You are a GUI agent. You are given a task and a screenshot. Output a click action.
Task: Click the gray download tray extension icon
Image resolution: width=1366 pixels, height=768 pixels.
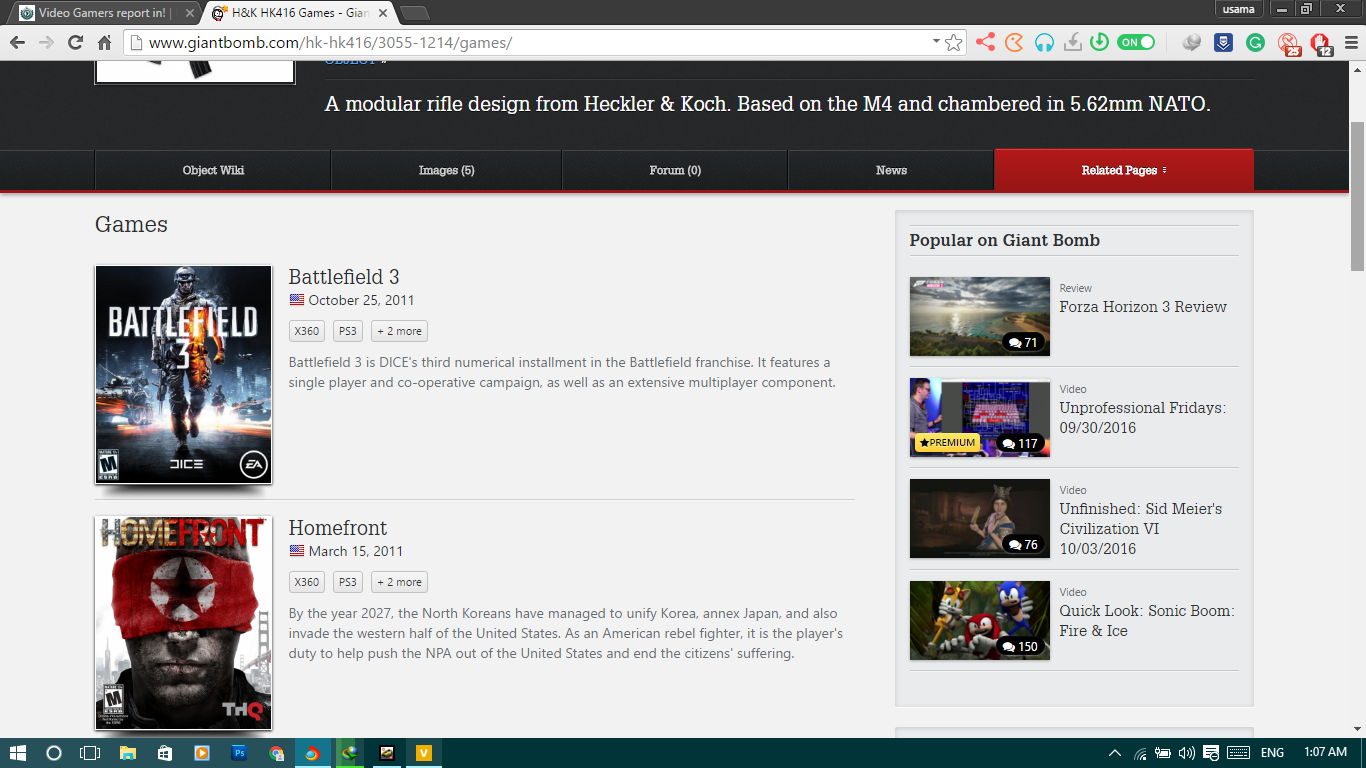click(x=1072, y=42)
